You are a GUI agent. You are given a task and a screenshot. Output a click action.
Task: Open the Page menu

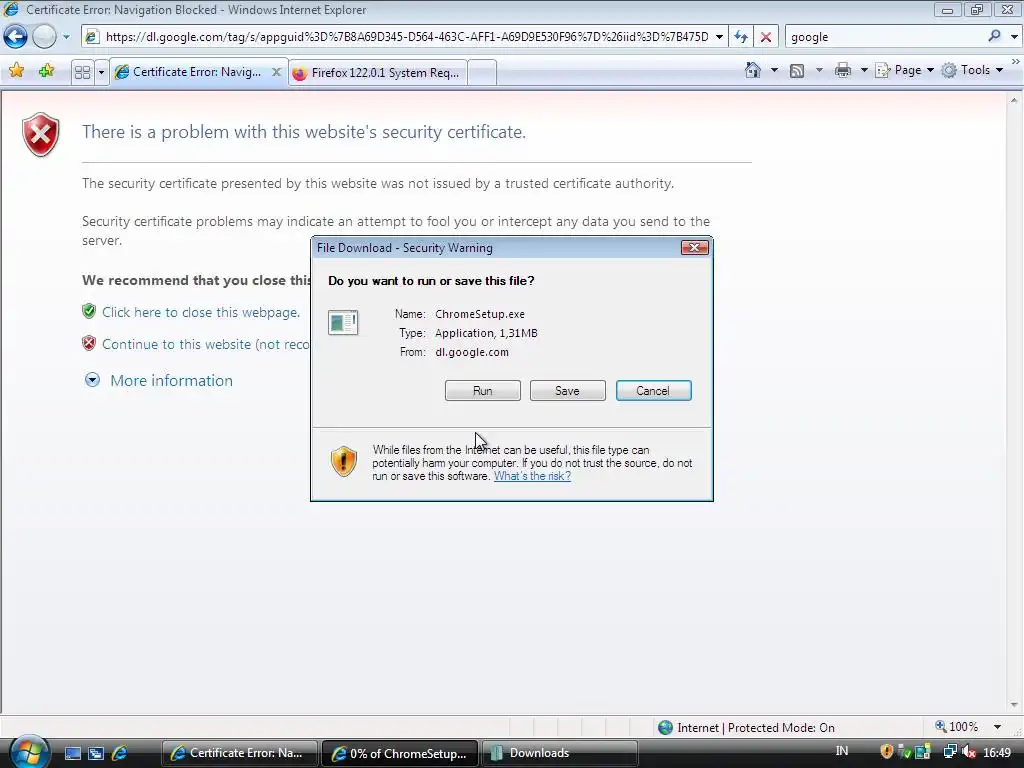pyautogui.click(x=904, y=70)
